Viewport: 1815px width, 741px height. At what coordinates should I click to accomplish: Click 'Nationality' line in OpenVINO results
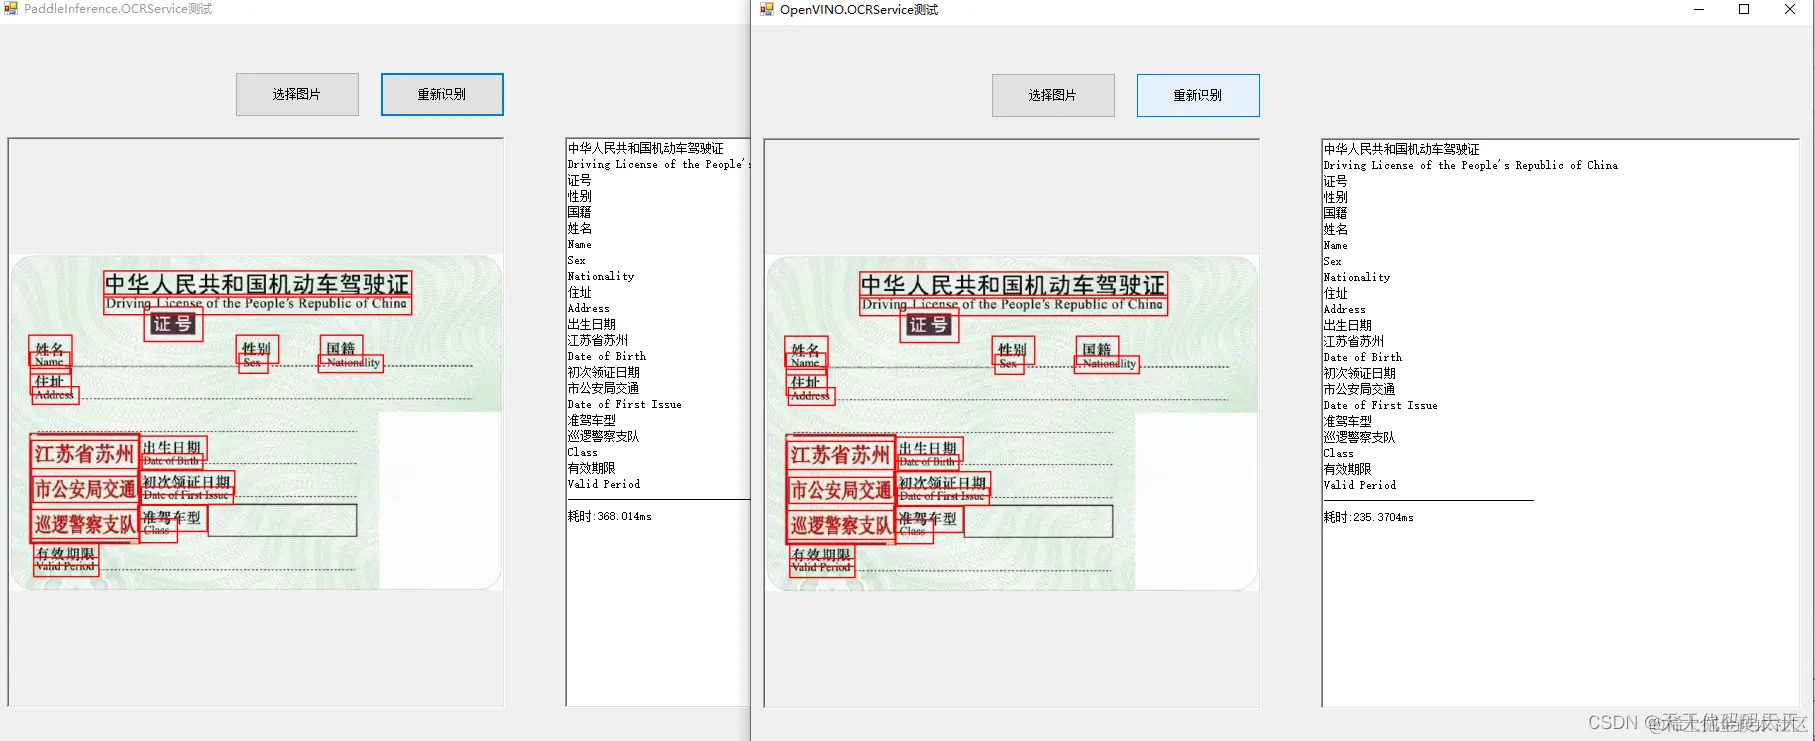coord(1356,277)
